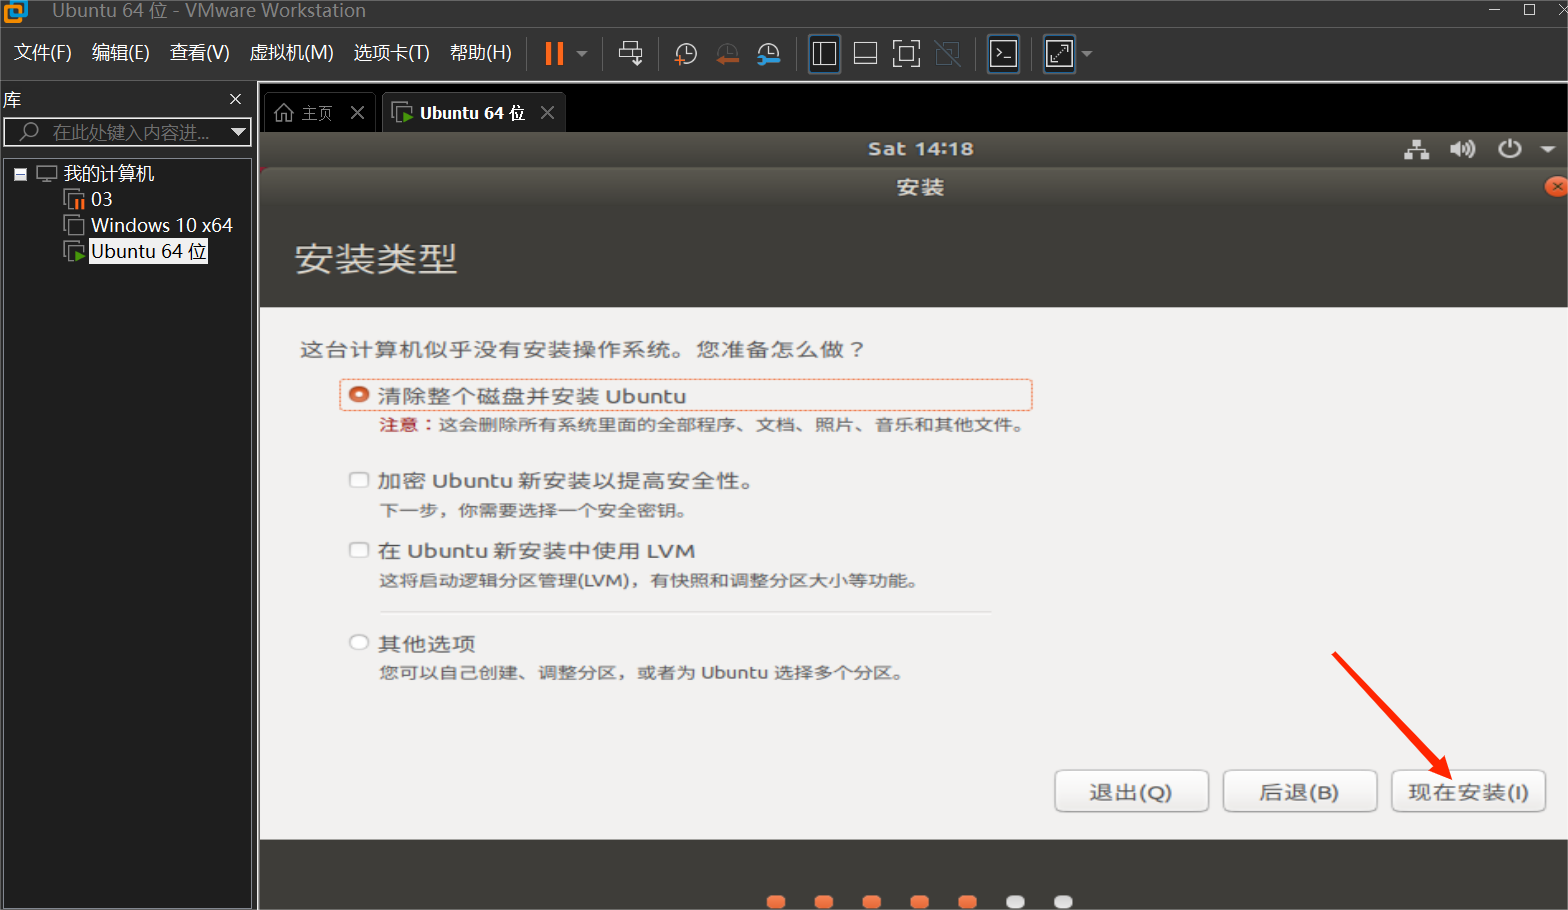Screen dimensions: 1568x910
Task: Click the library search input field
Action: (x=128, y=132)
